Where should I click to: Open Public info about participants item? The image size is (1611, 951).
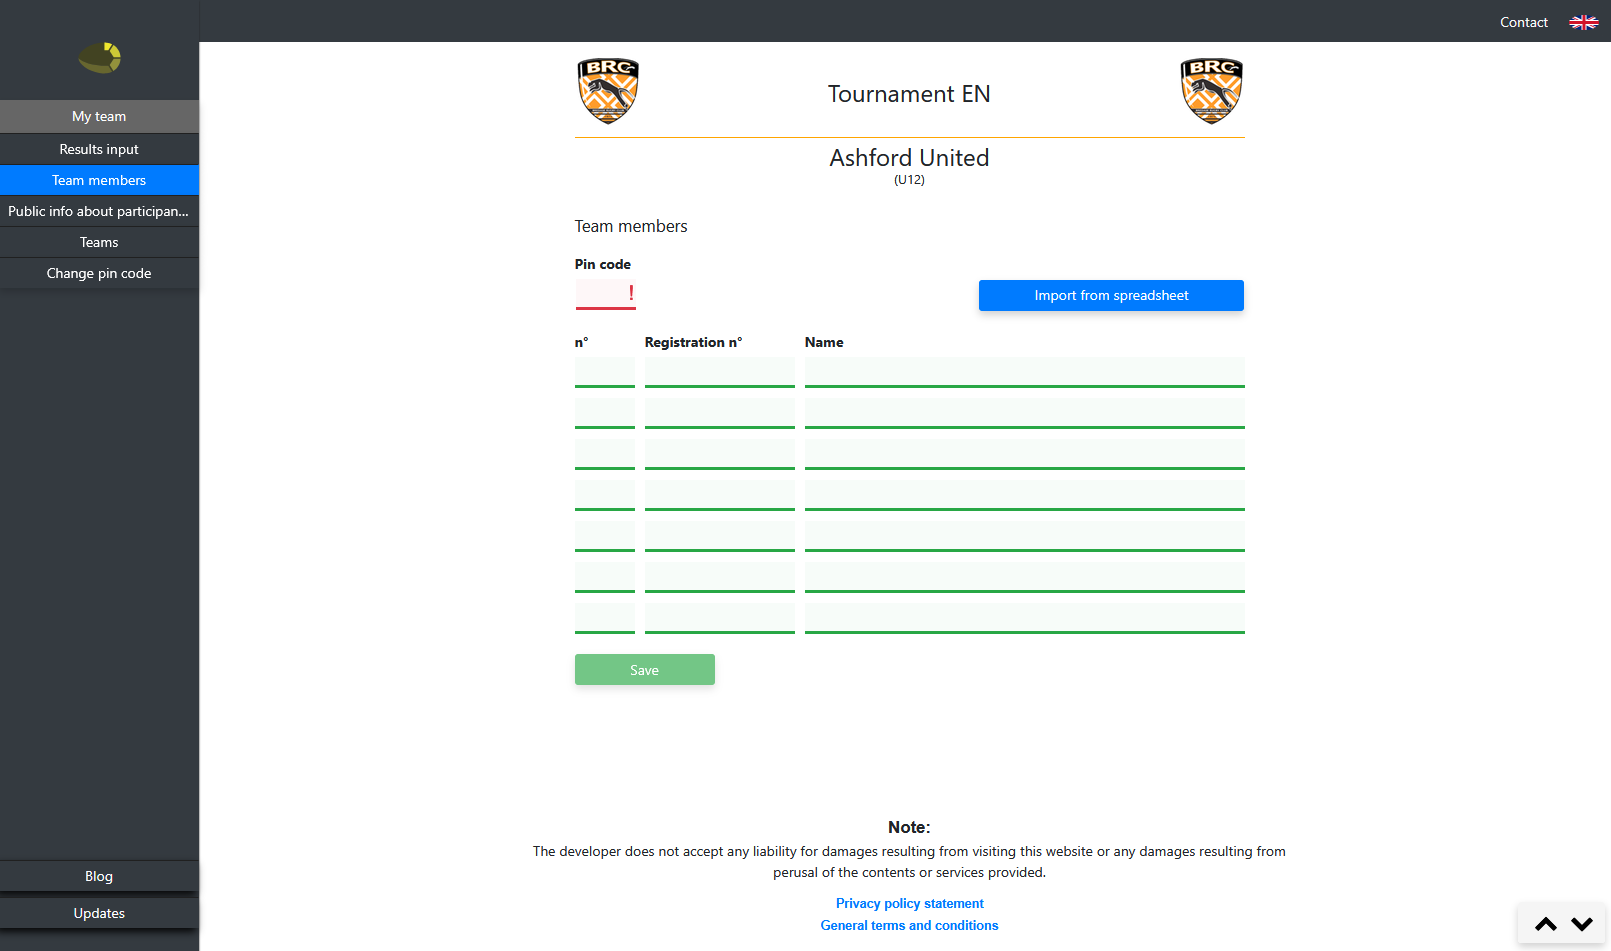(99, 211)
